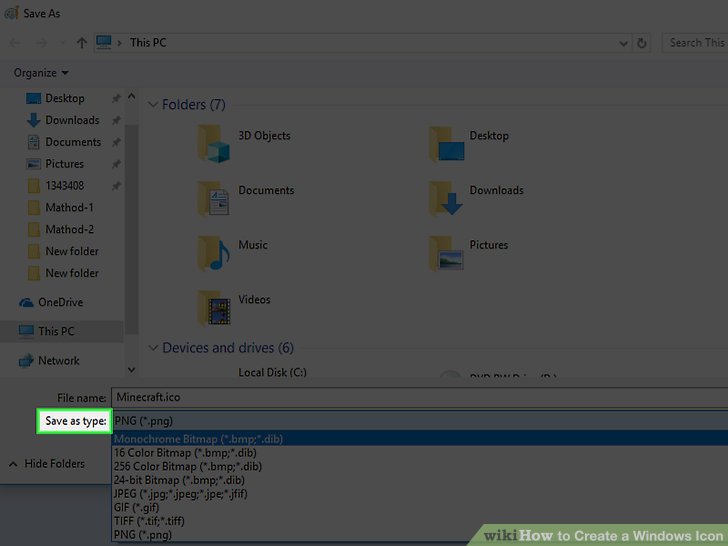Click the File name field containing Minecraft.ico

click(x=419, y=397)
